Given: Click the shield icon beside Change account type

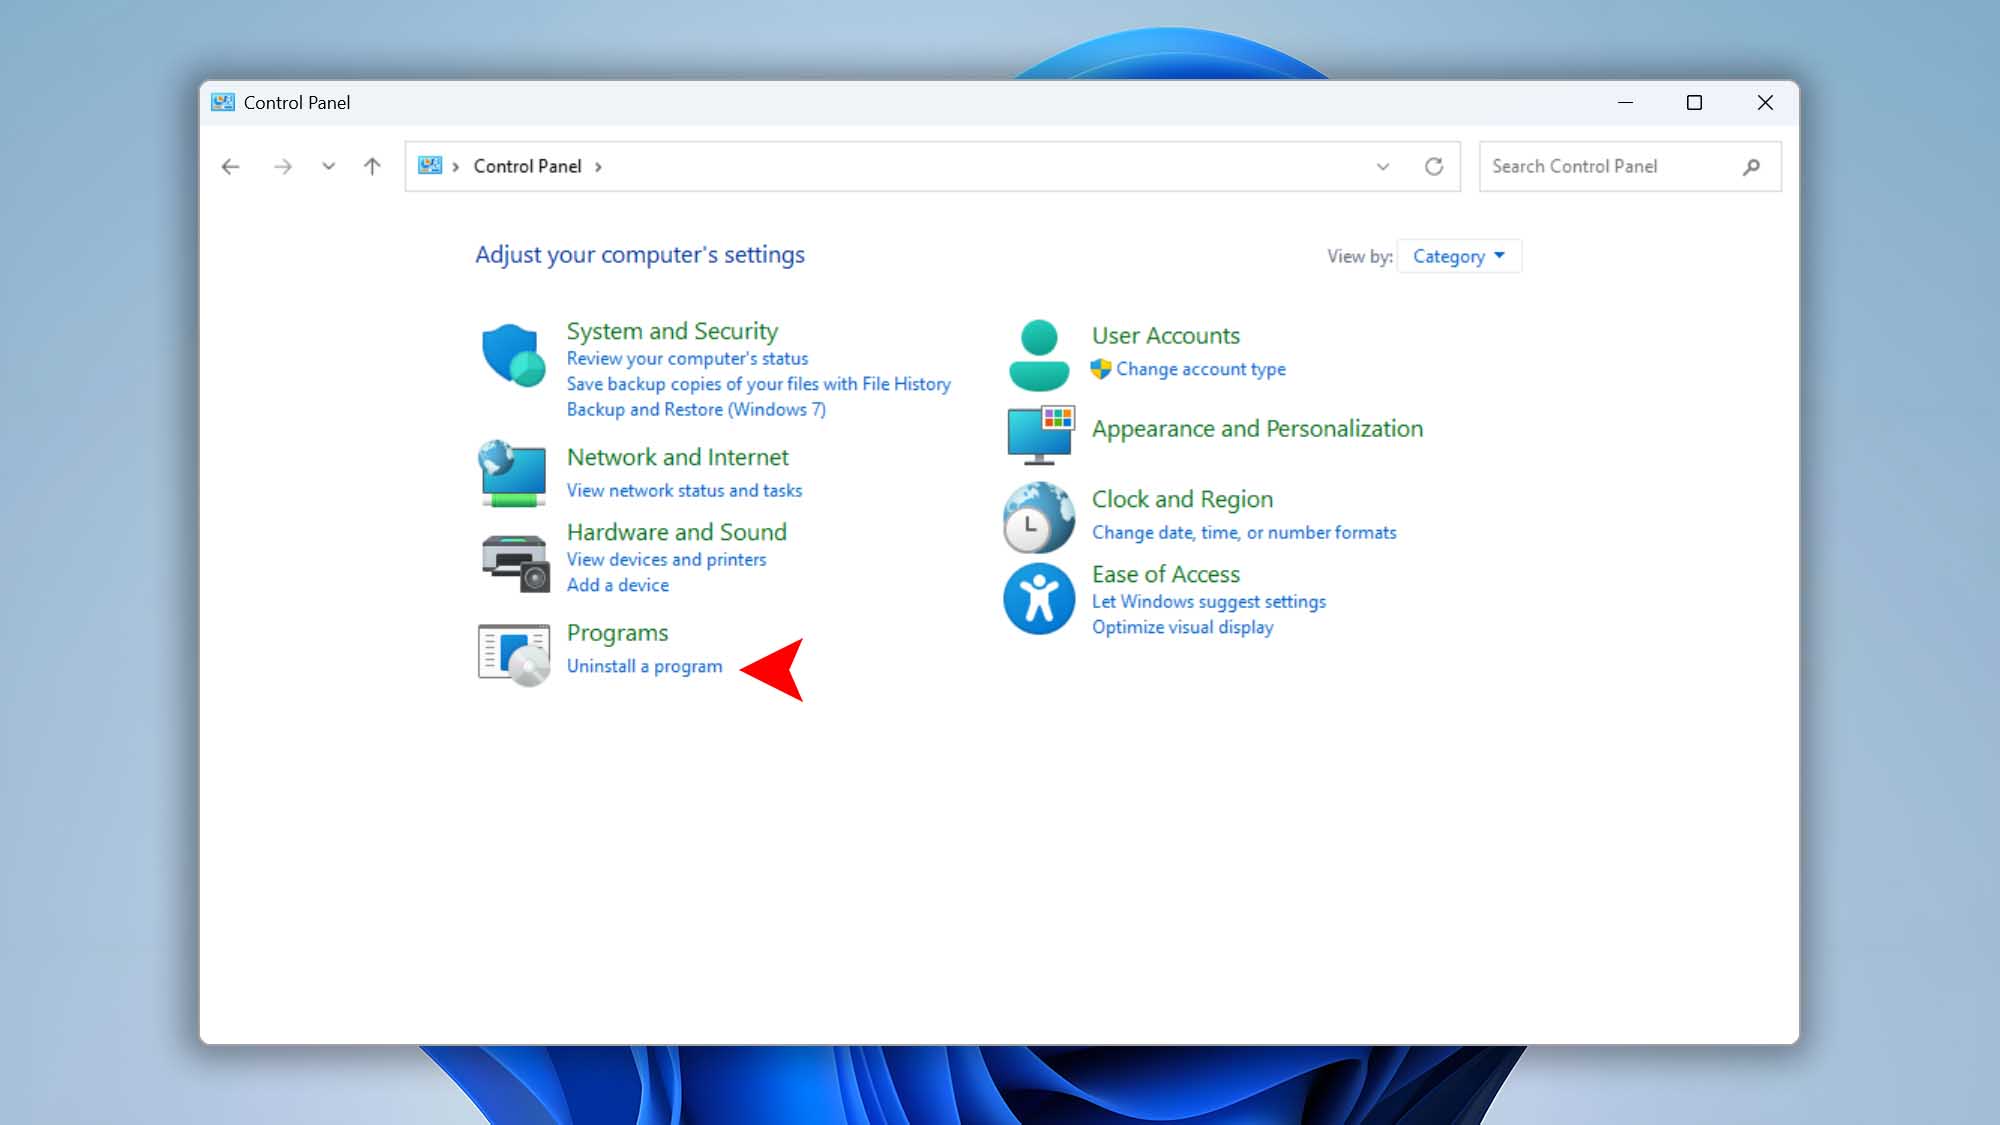Looking at the screenshot, I should coord(1101,369).
